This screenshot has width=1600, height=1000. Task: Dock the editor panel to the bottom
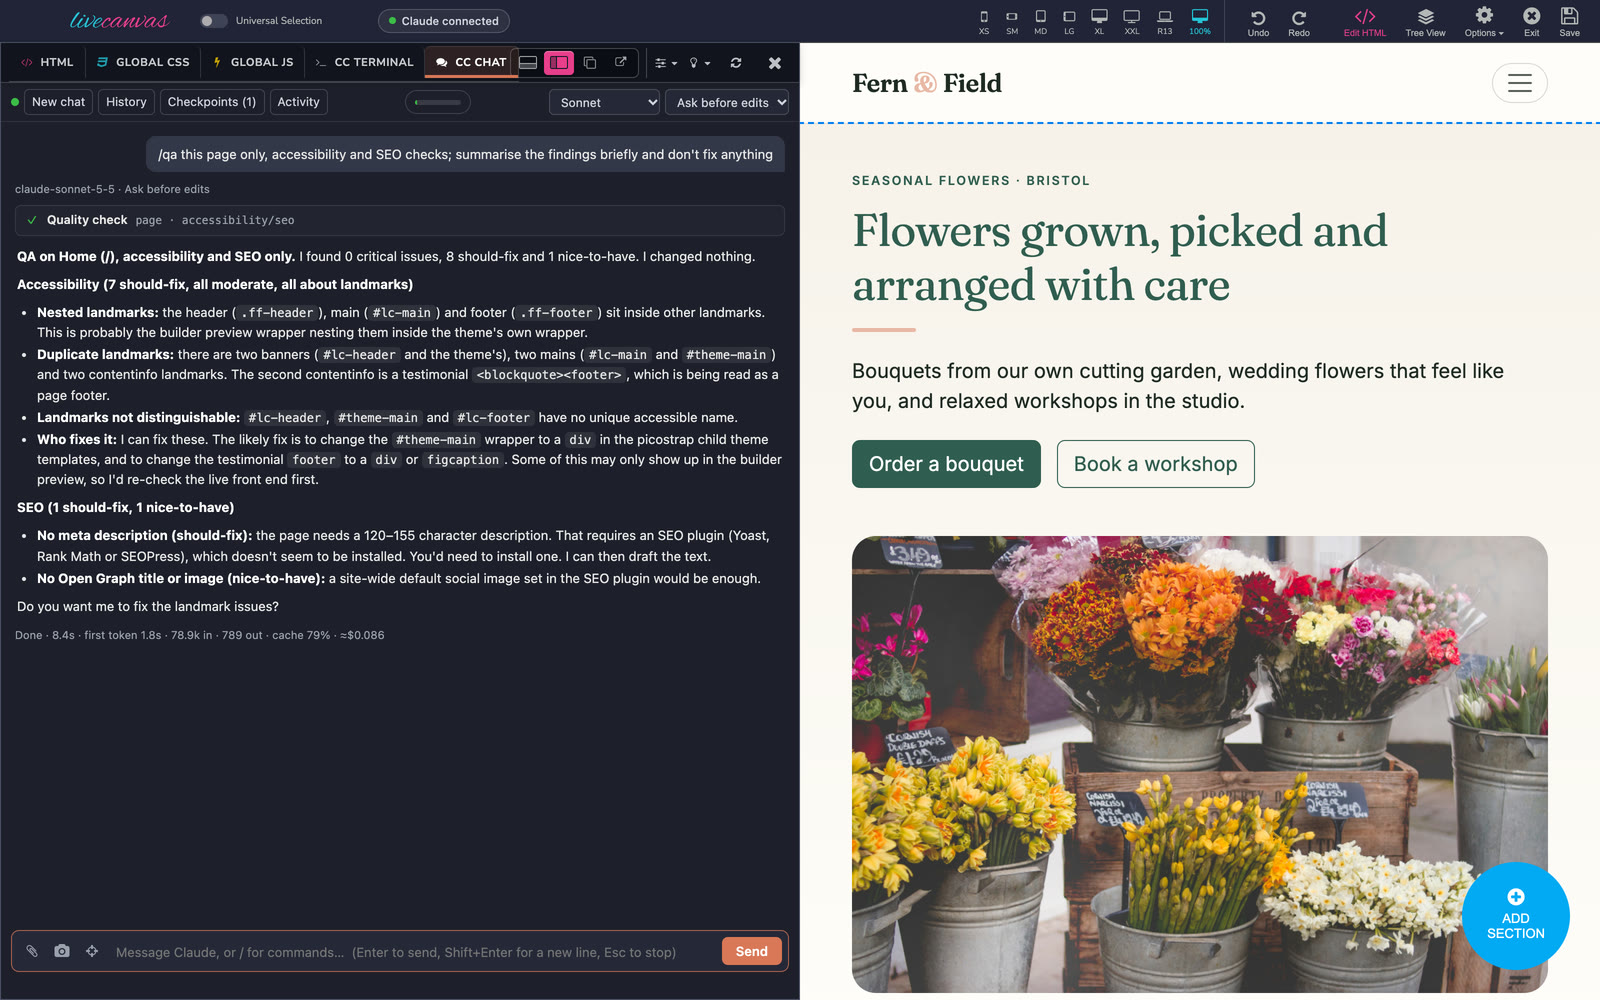point(528,62)
